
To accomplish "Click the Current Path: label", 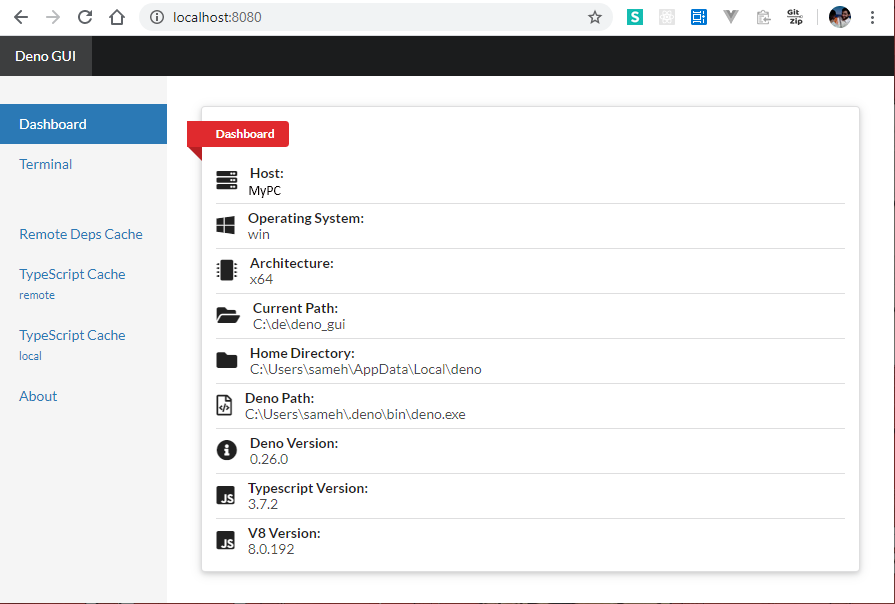I will point(296,308).
